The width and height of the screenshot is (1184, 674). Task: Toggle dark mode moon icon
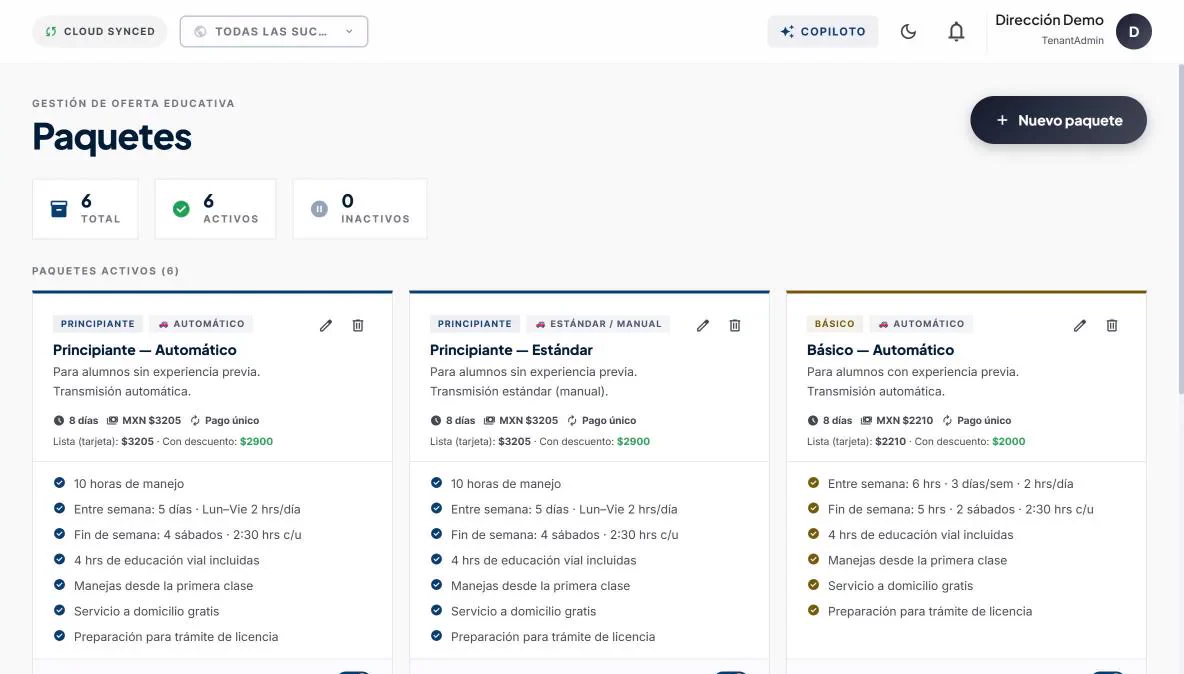click(908, 32)
